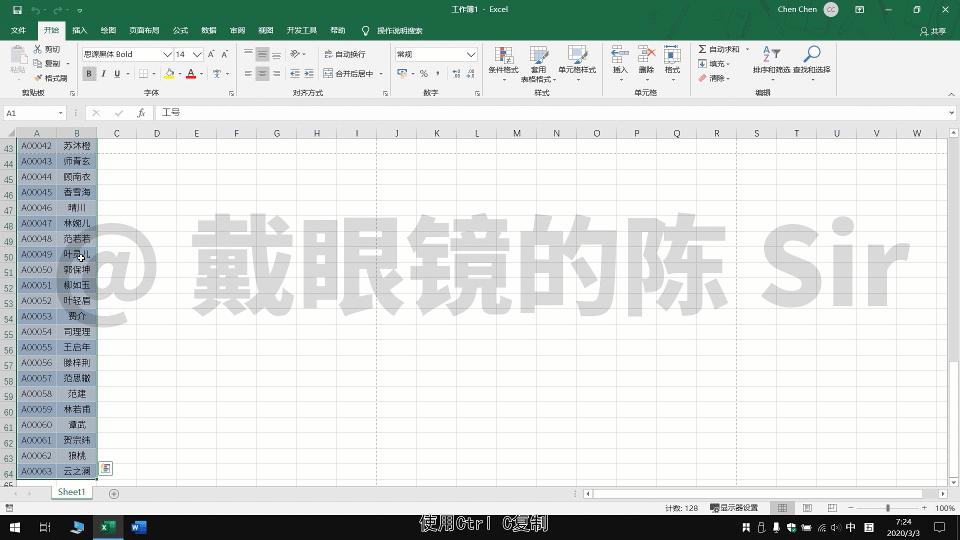Open the cell borders dropdown
The image size is (960, 540).
pyautogui.click(x=153, y=73)
